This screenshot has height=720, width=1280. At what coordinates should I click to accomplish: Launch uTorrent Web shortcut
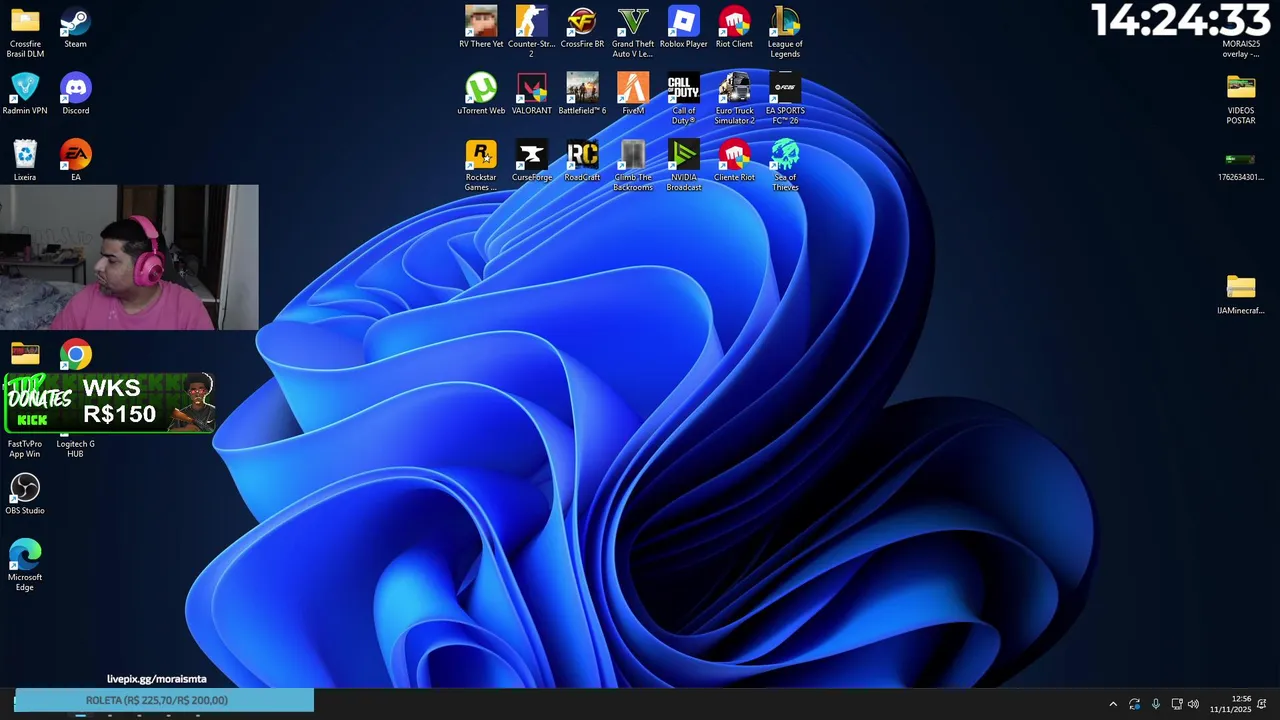(481, 94)
